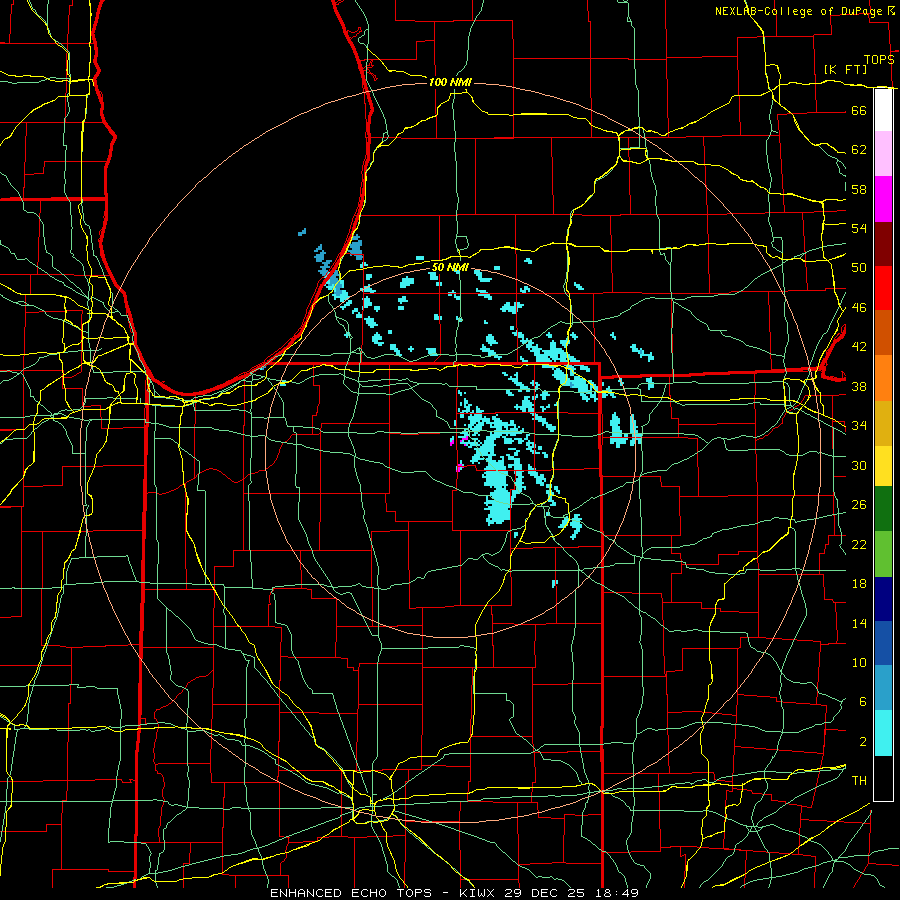Click the light pink swatch beside 62
900x900 pixels.
[883, 154]
